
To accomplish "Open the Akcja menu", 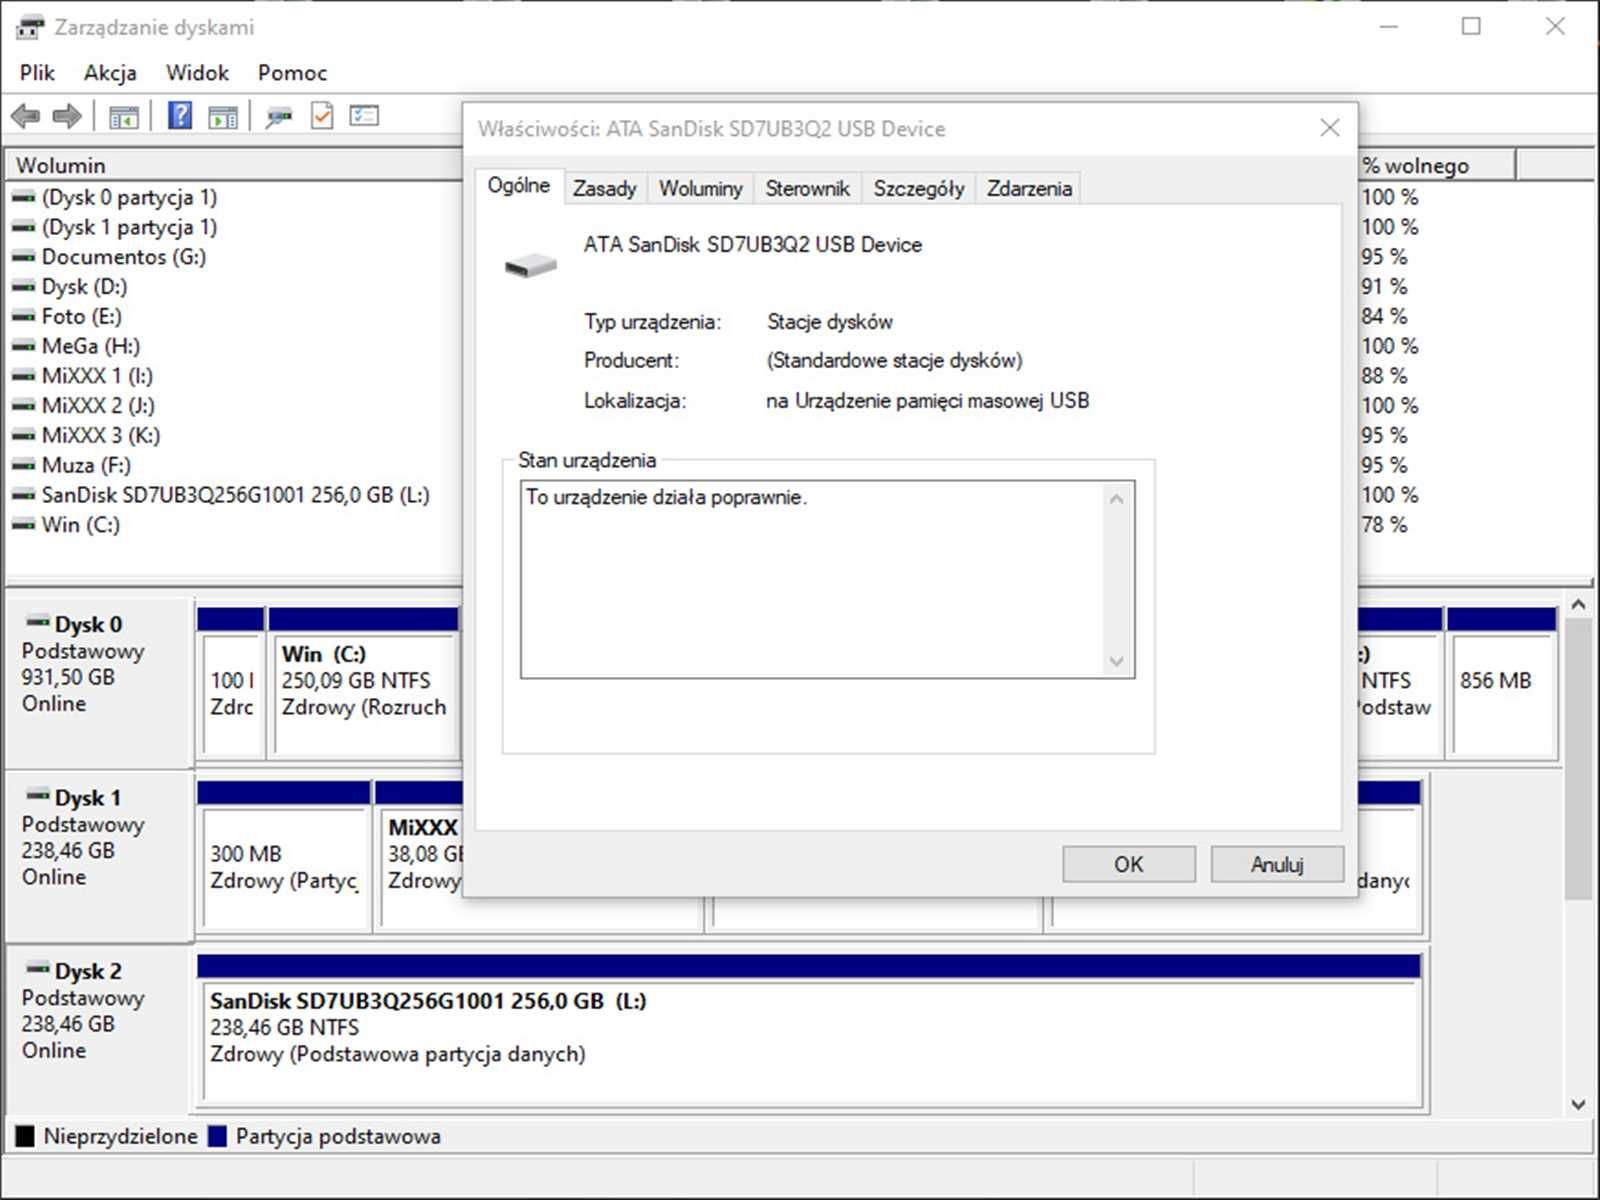I will pyautogui.click(x=110, y=73).
